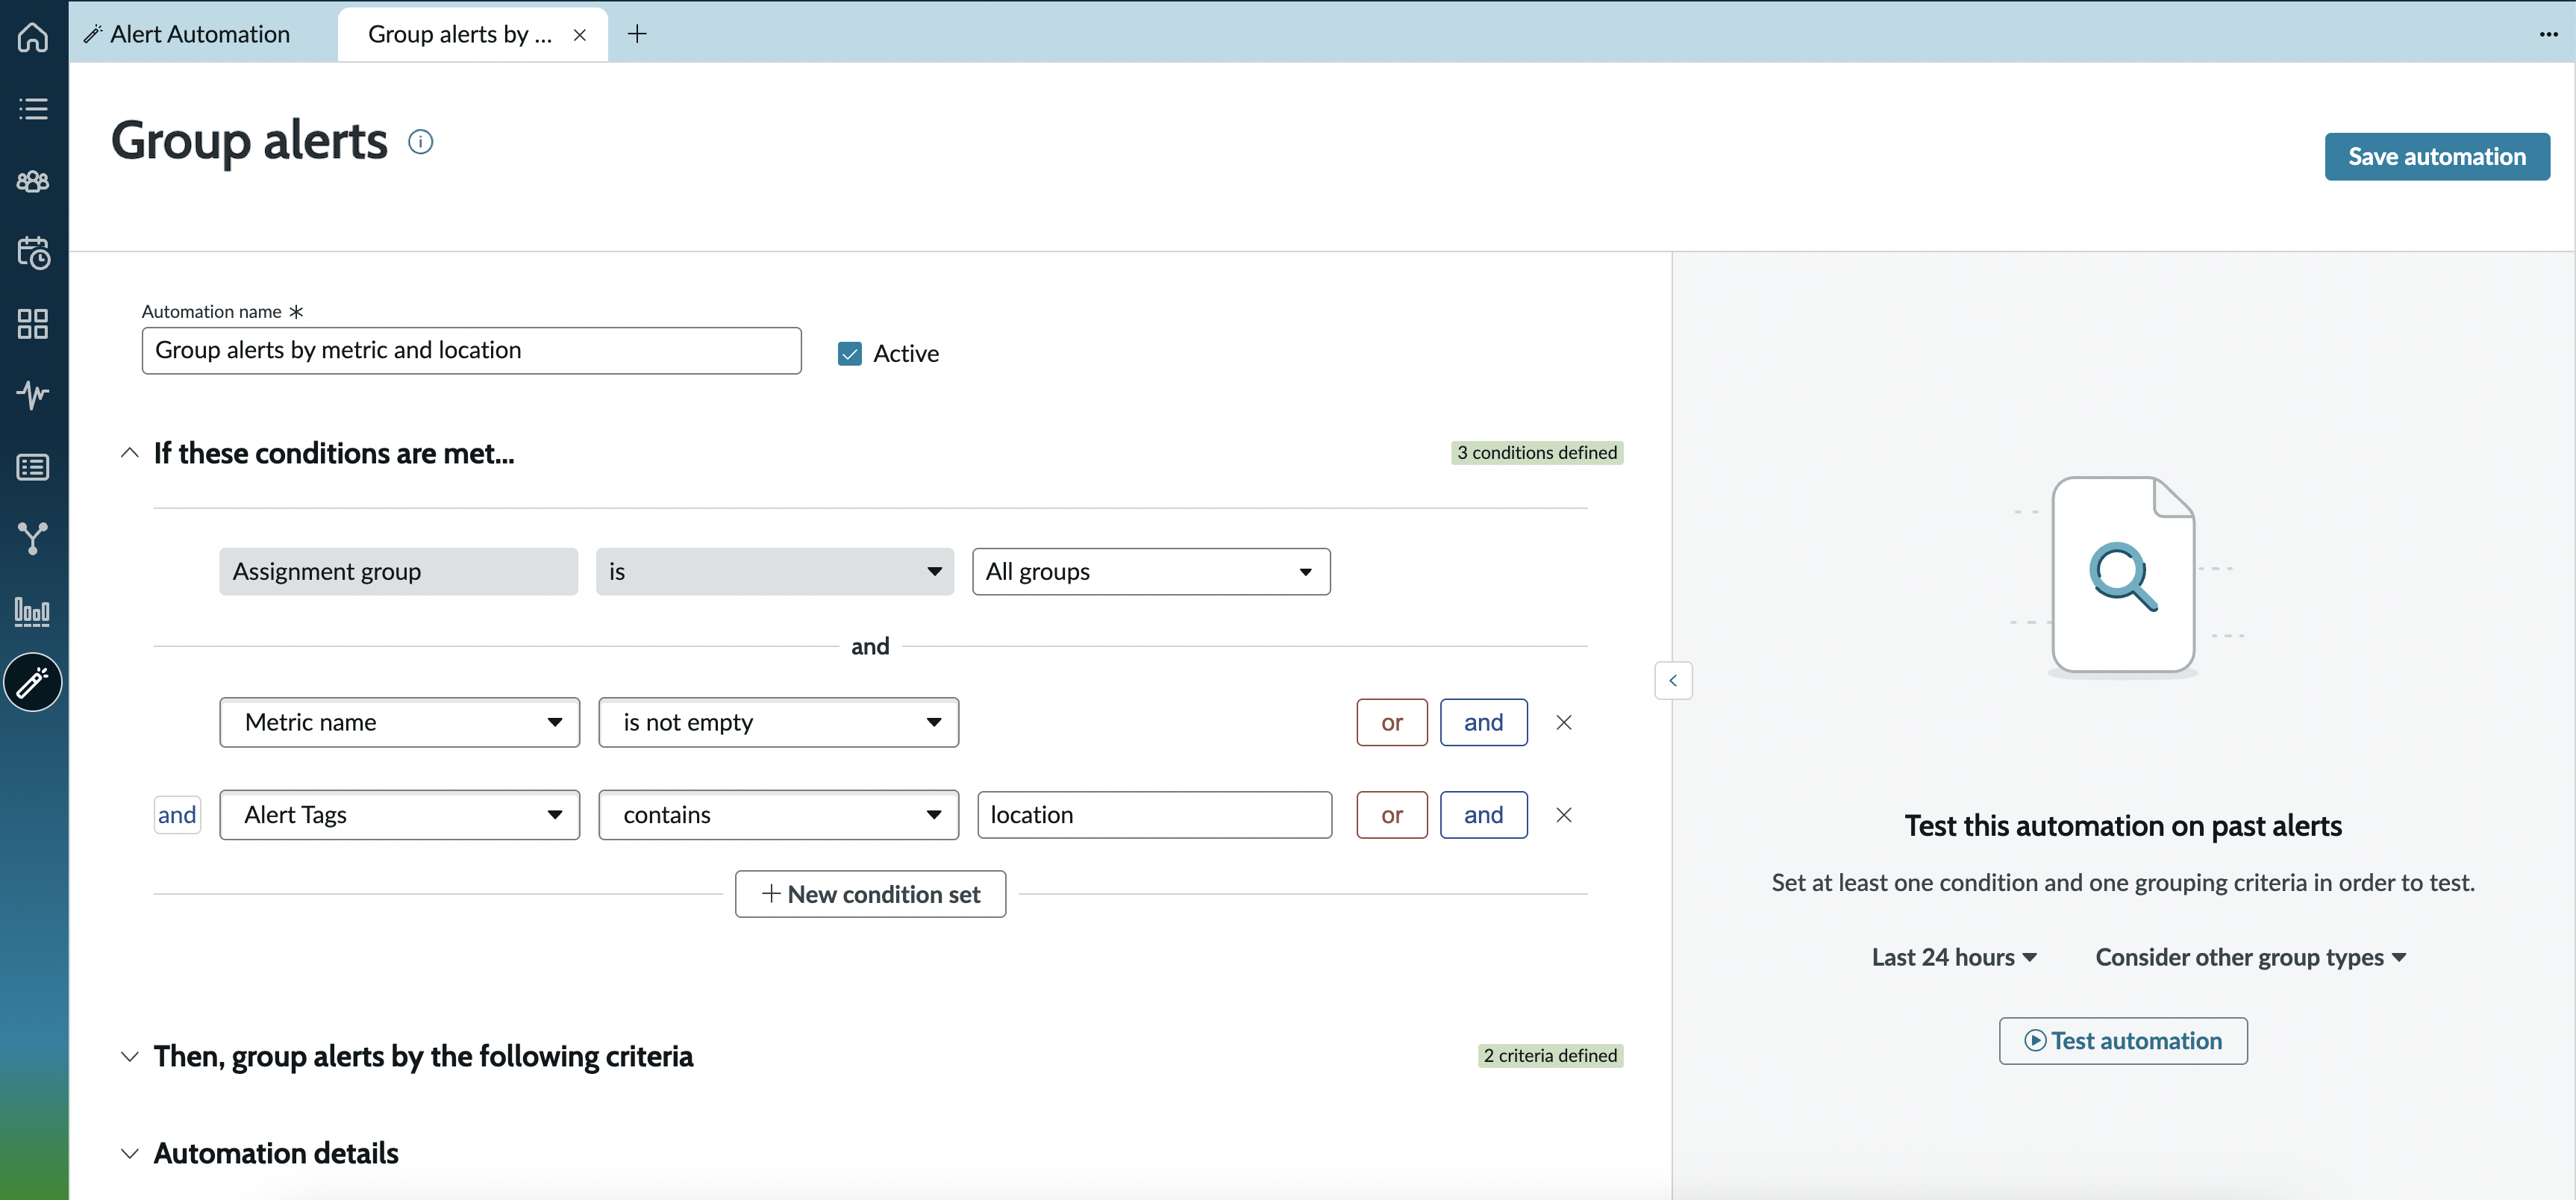Open the All groups dropdown
The image size is (2576, 1200).
click(x=1151, y=572)
